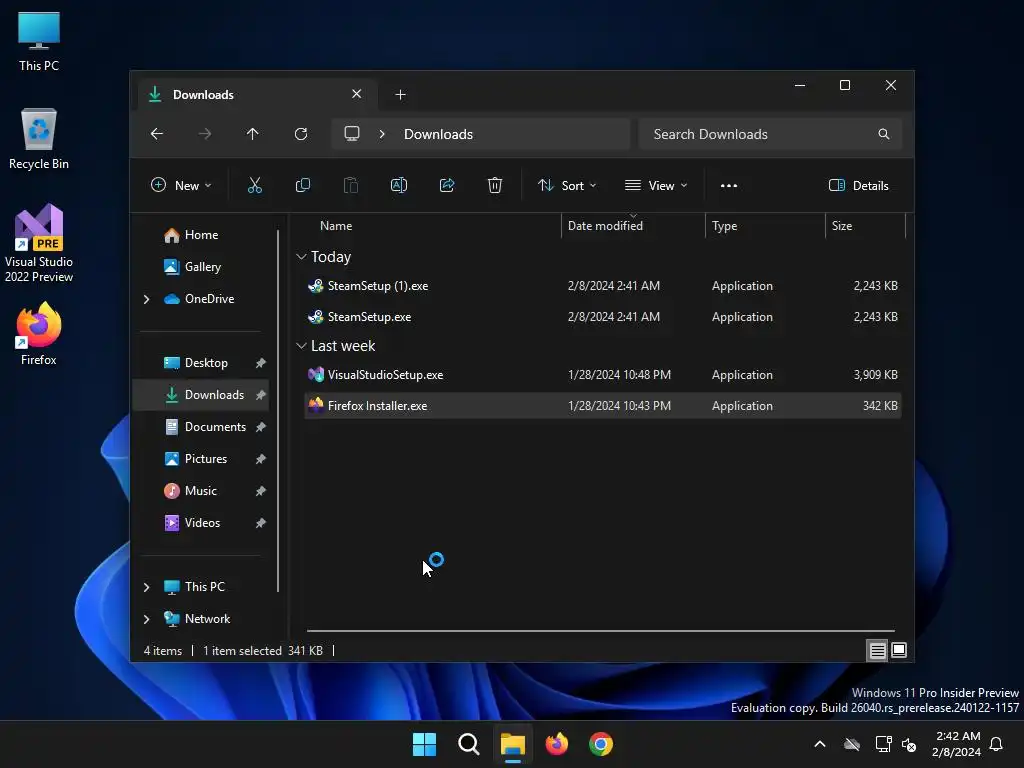Click the Delete trash icon
The width and height of the screenshot is (1024, 768).
[x=495, y=185]
